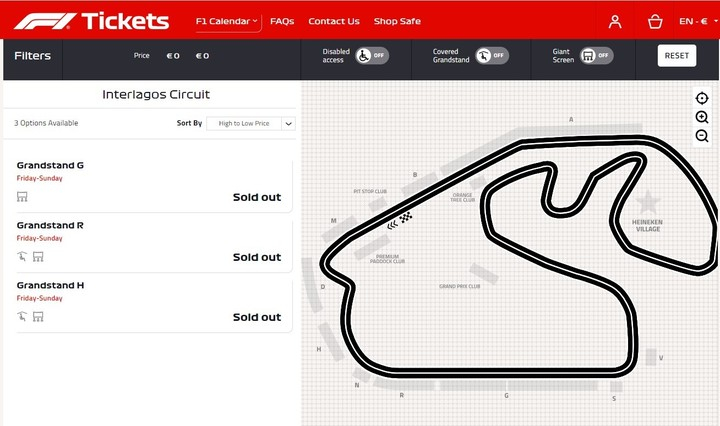720x426 pixels.
Task: Open the EN - € language currency selector
Action: (x=698, y=21)
